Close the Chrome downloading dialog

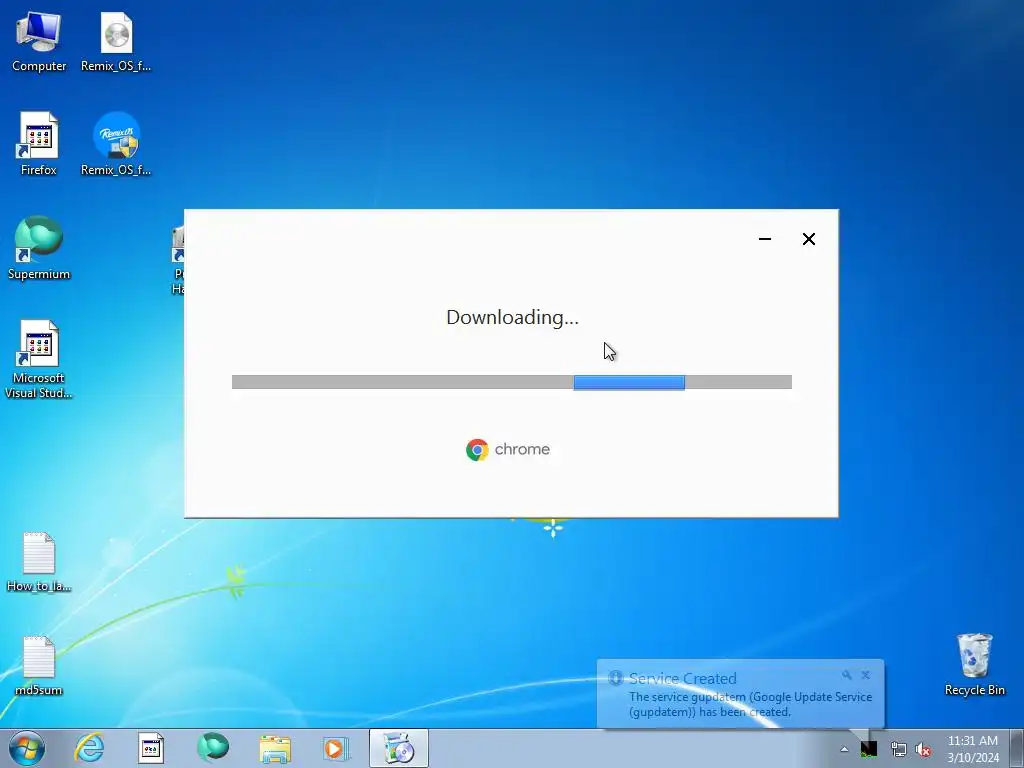808,239
